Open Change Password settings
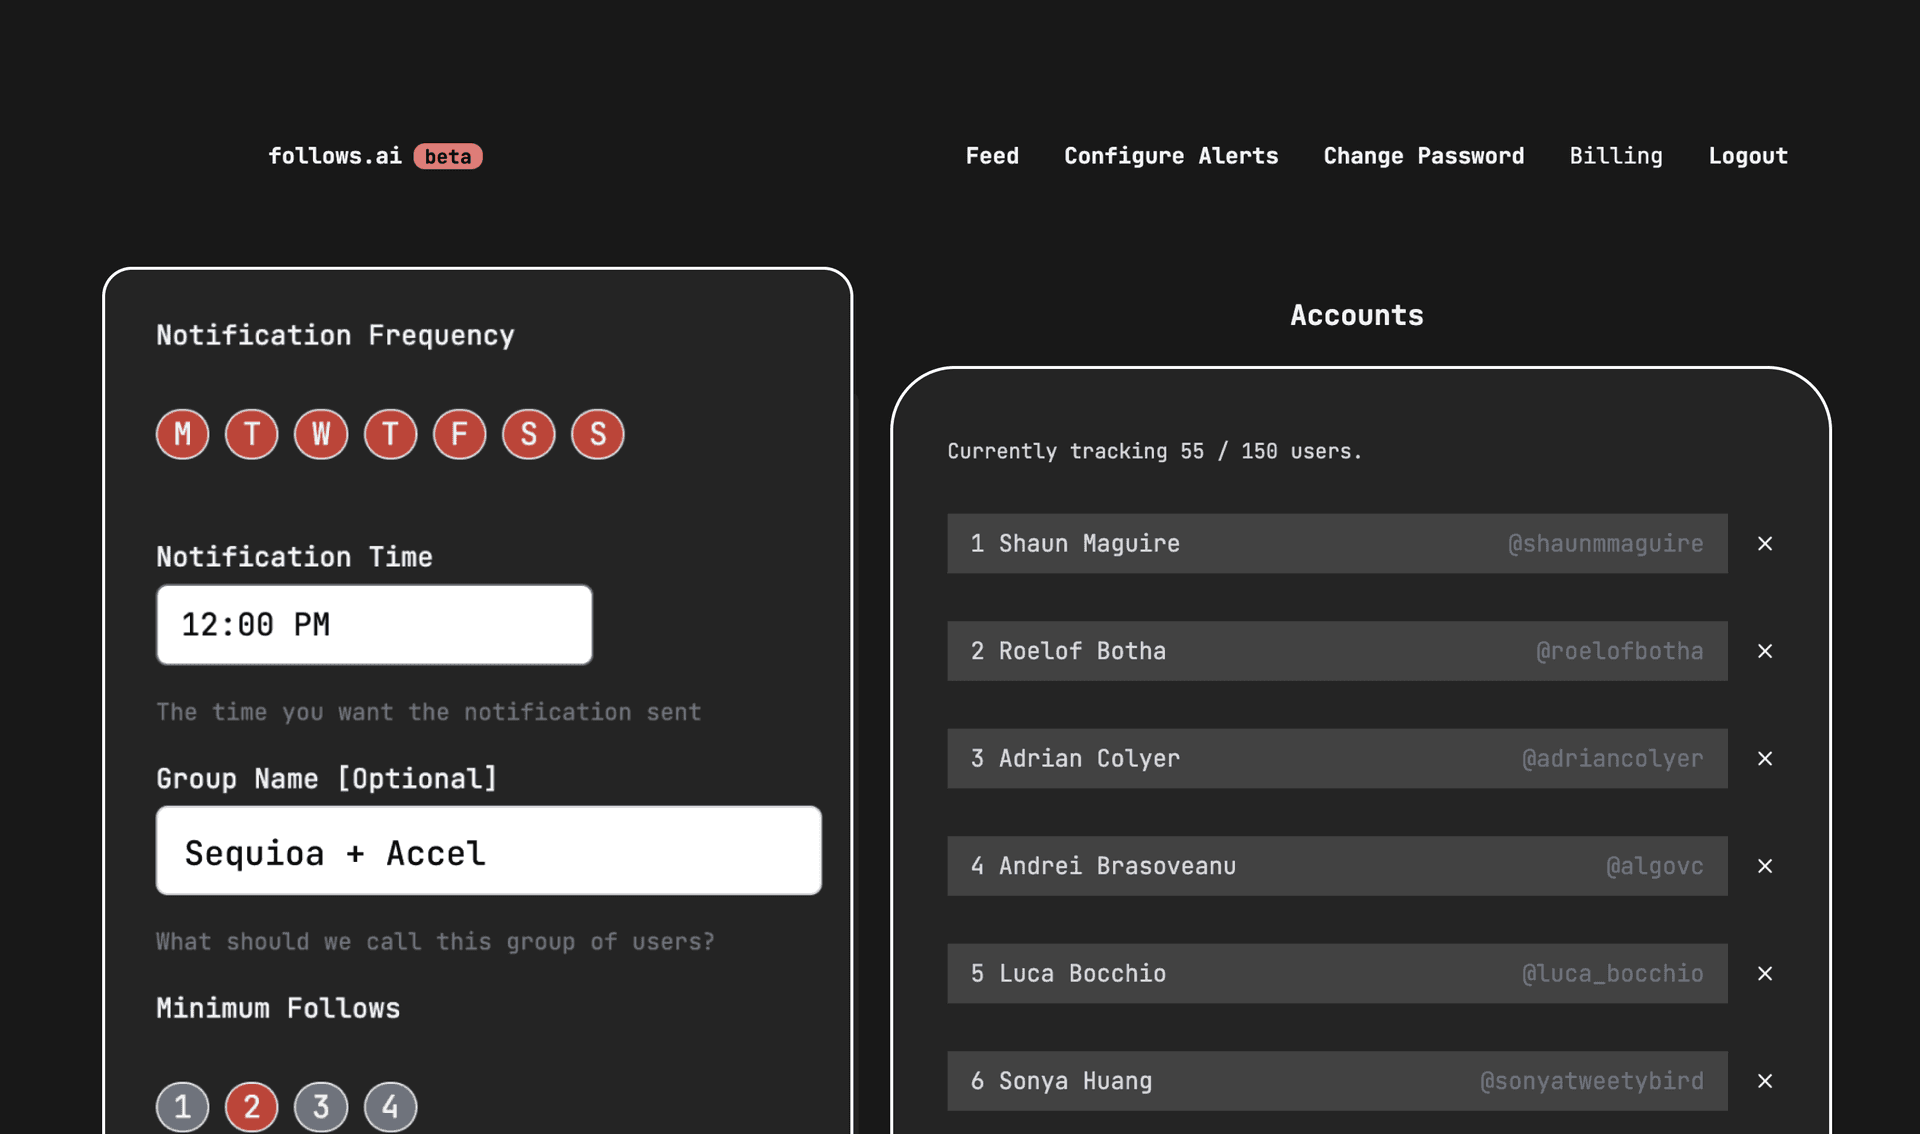The height and width of the screenshot is (1134, 1920). tap(1423, 156)
